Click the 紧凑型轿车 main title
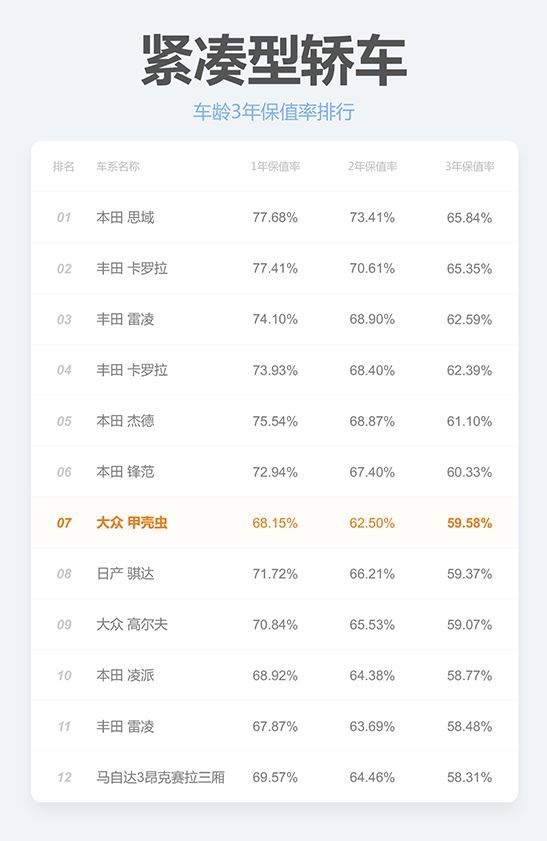This screenshot has width=547, height=841. coord(274,60)
